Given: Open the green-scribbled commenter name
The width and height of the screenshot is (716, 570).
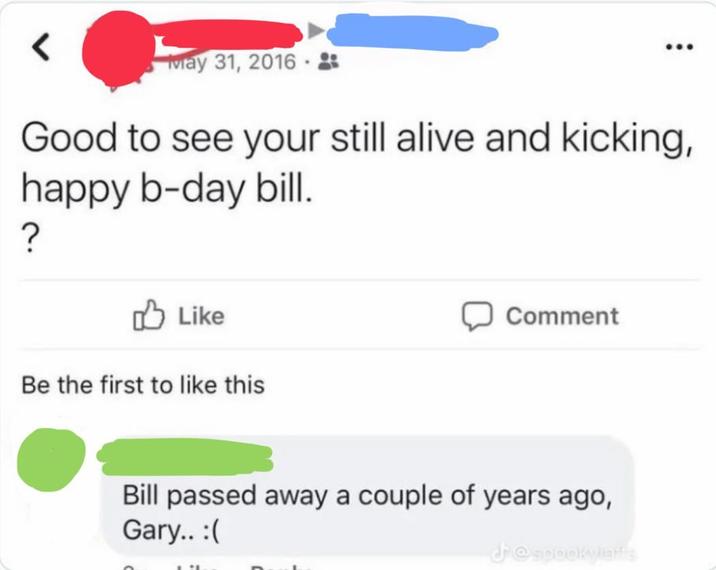Looking at the screenshot, I should click(x=185, y=457).
